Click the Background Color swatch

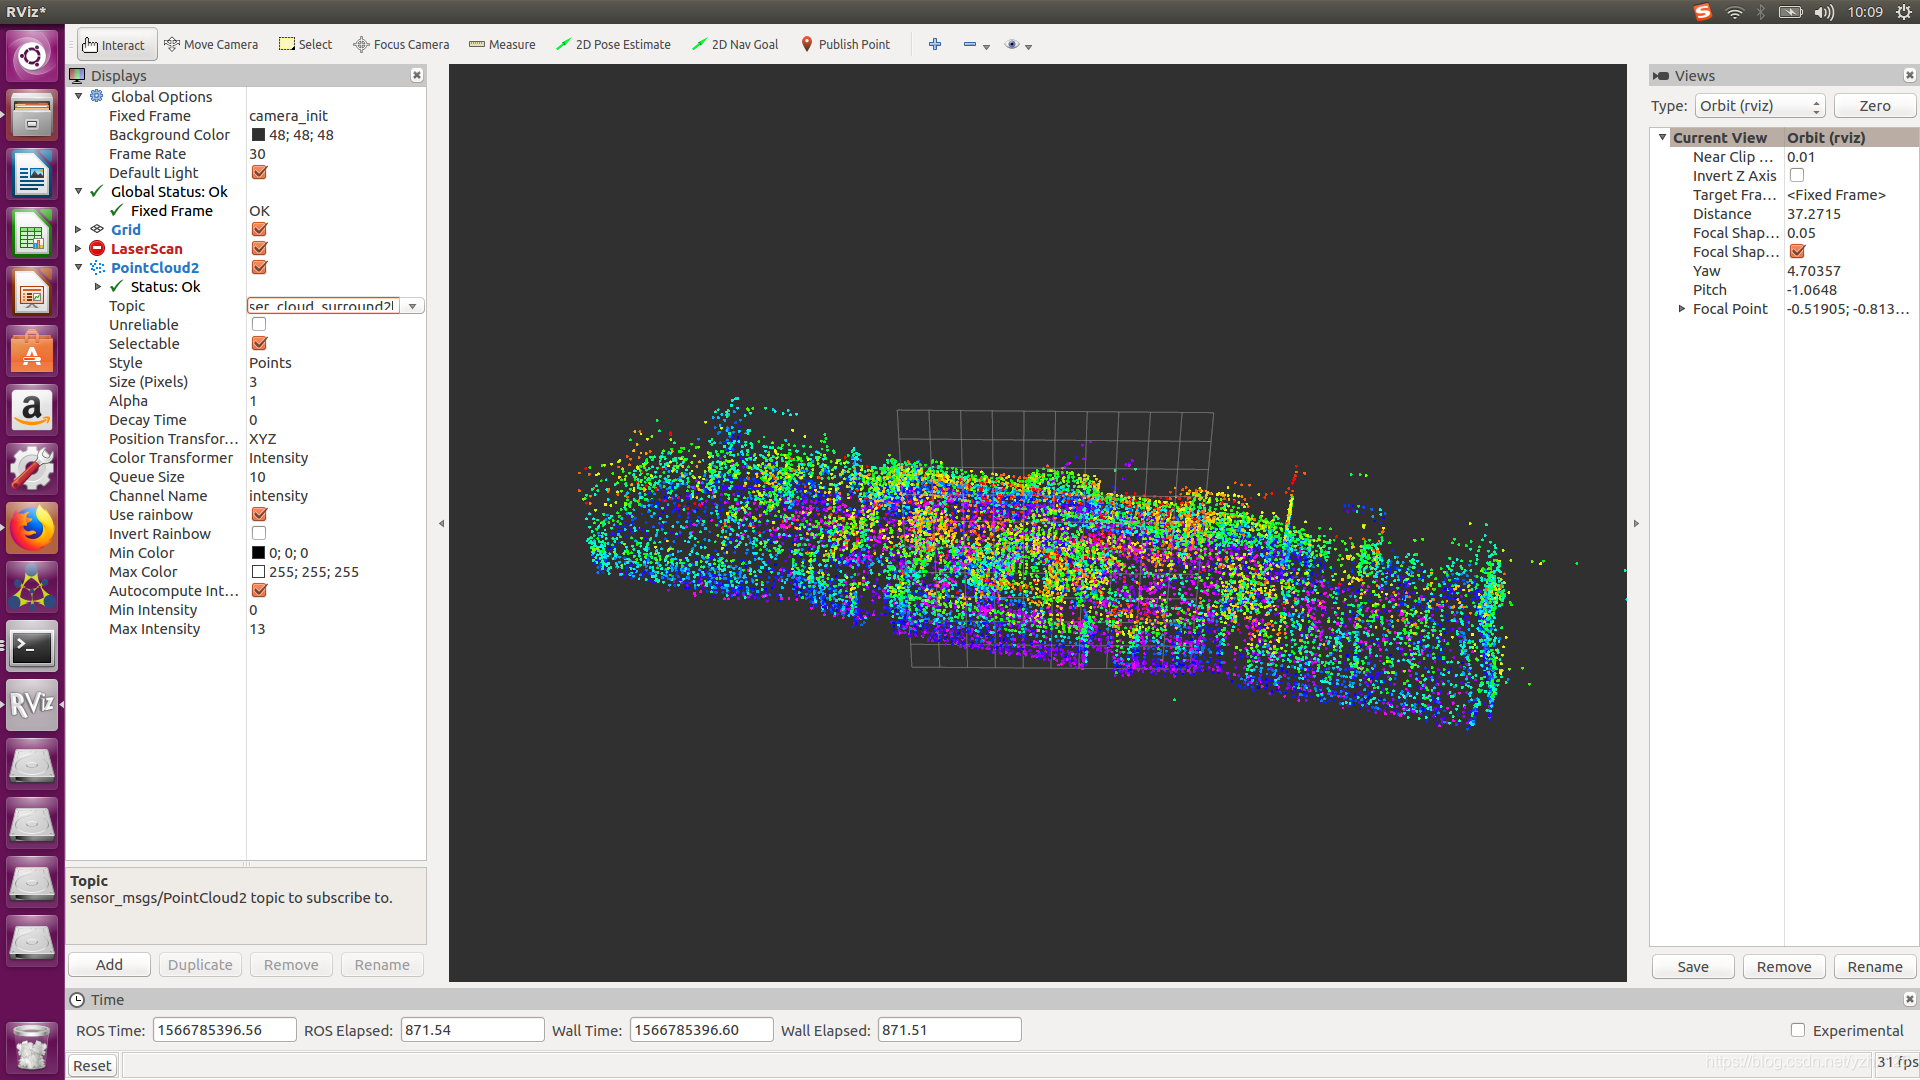click(x=259, y=135)
